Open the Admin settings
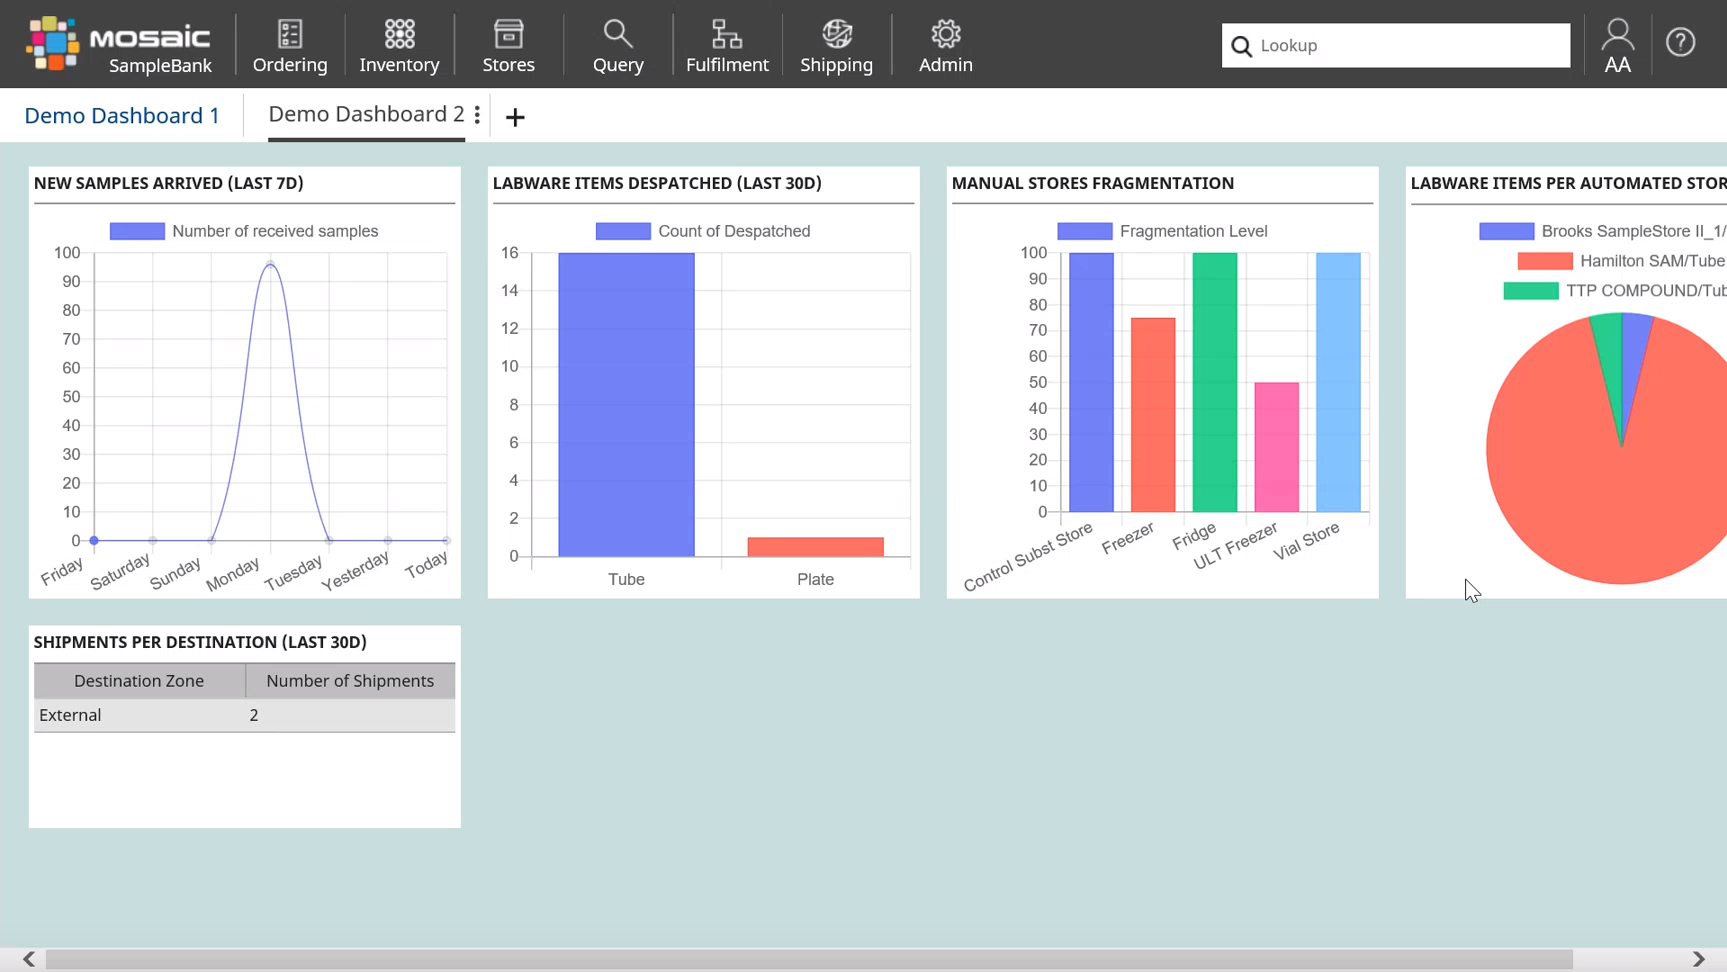1727x972 pixels. (945, 44)
